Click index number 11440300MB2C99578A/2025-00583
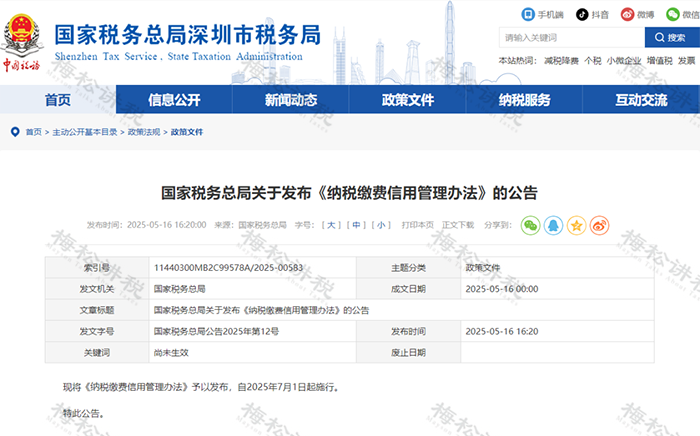The width and height of the screenshot is (700, 436). (229, 268)
